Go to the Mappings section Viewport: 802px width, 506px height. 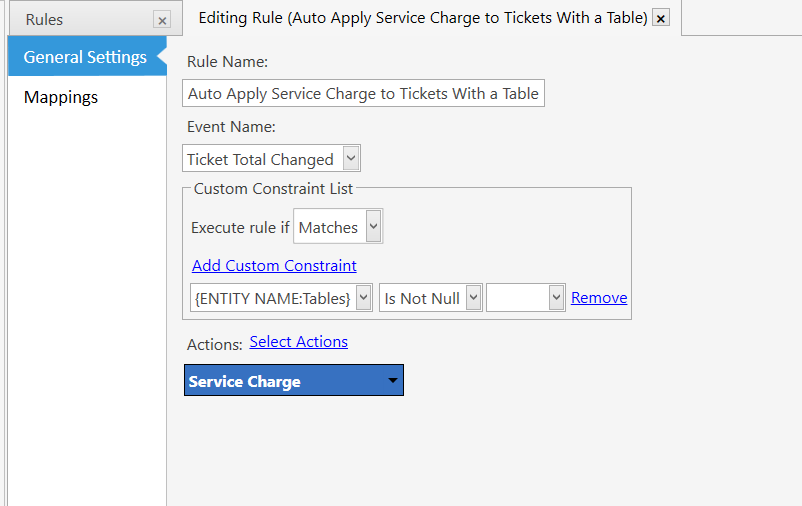61,97
